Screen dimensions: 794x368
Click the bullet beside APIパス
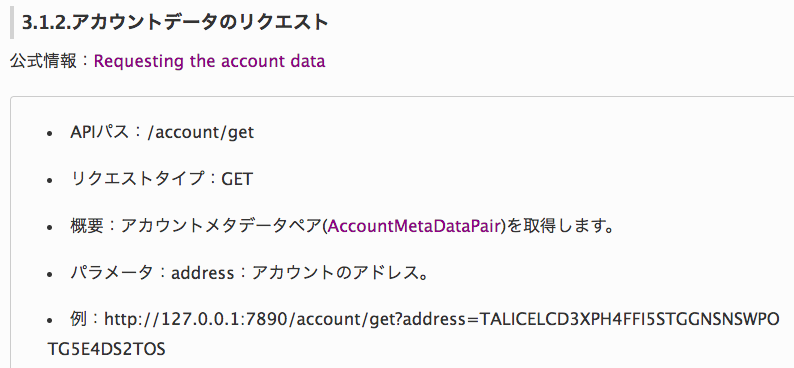coord(49,134)
